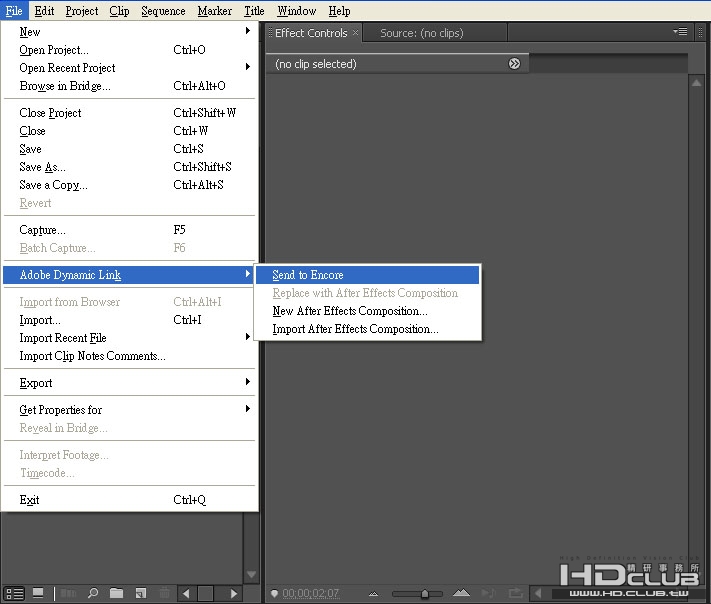Select Open Project from File menu
The width and height of the screenshot is (711, 604).
[x=129, y=50]
